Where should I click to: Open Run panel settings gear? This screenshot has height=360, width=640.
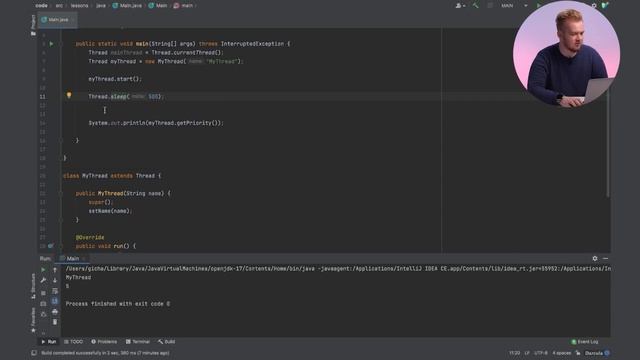595,258
